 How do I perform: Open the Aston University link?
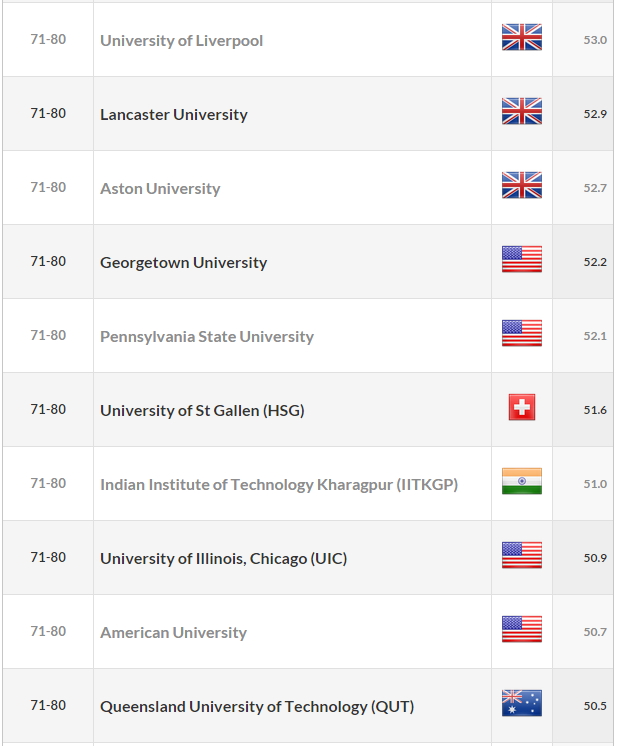click(x=160, y=188)
